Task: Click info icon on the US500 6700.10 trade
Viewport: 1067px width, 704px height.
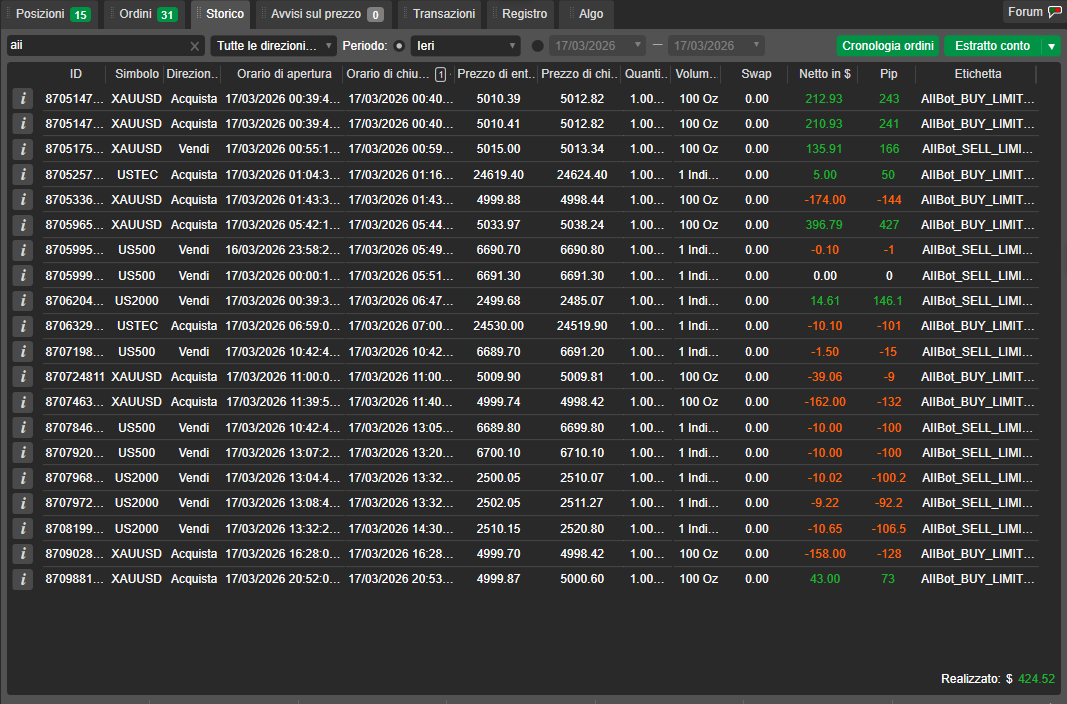Action: 22,452
